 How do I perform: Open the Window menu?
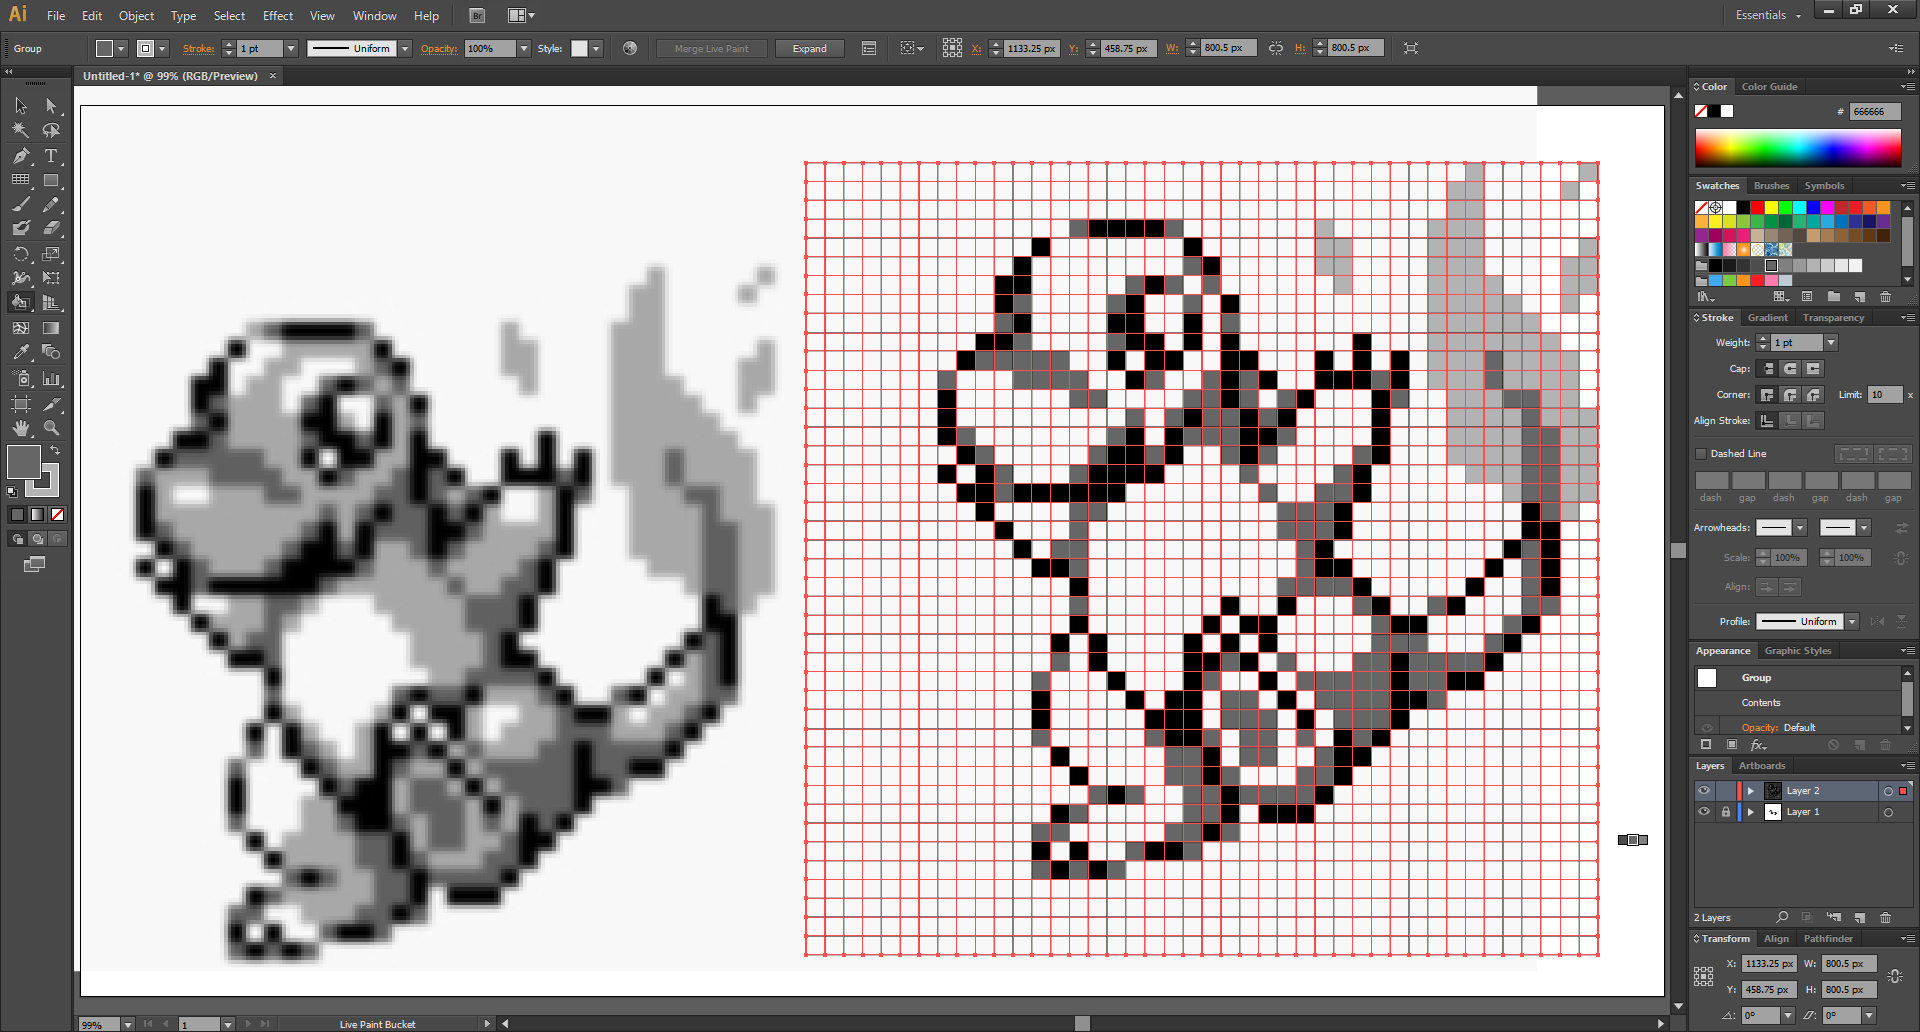pyautogui.click(x=374, y=16)
